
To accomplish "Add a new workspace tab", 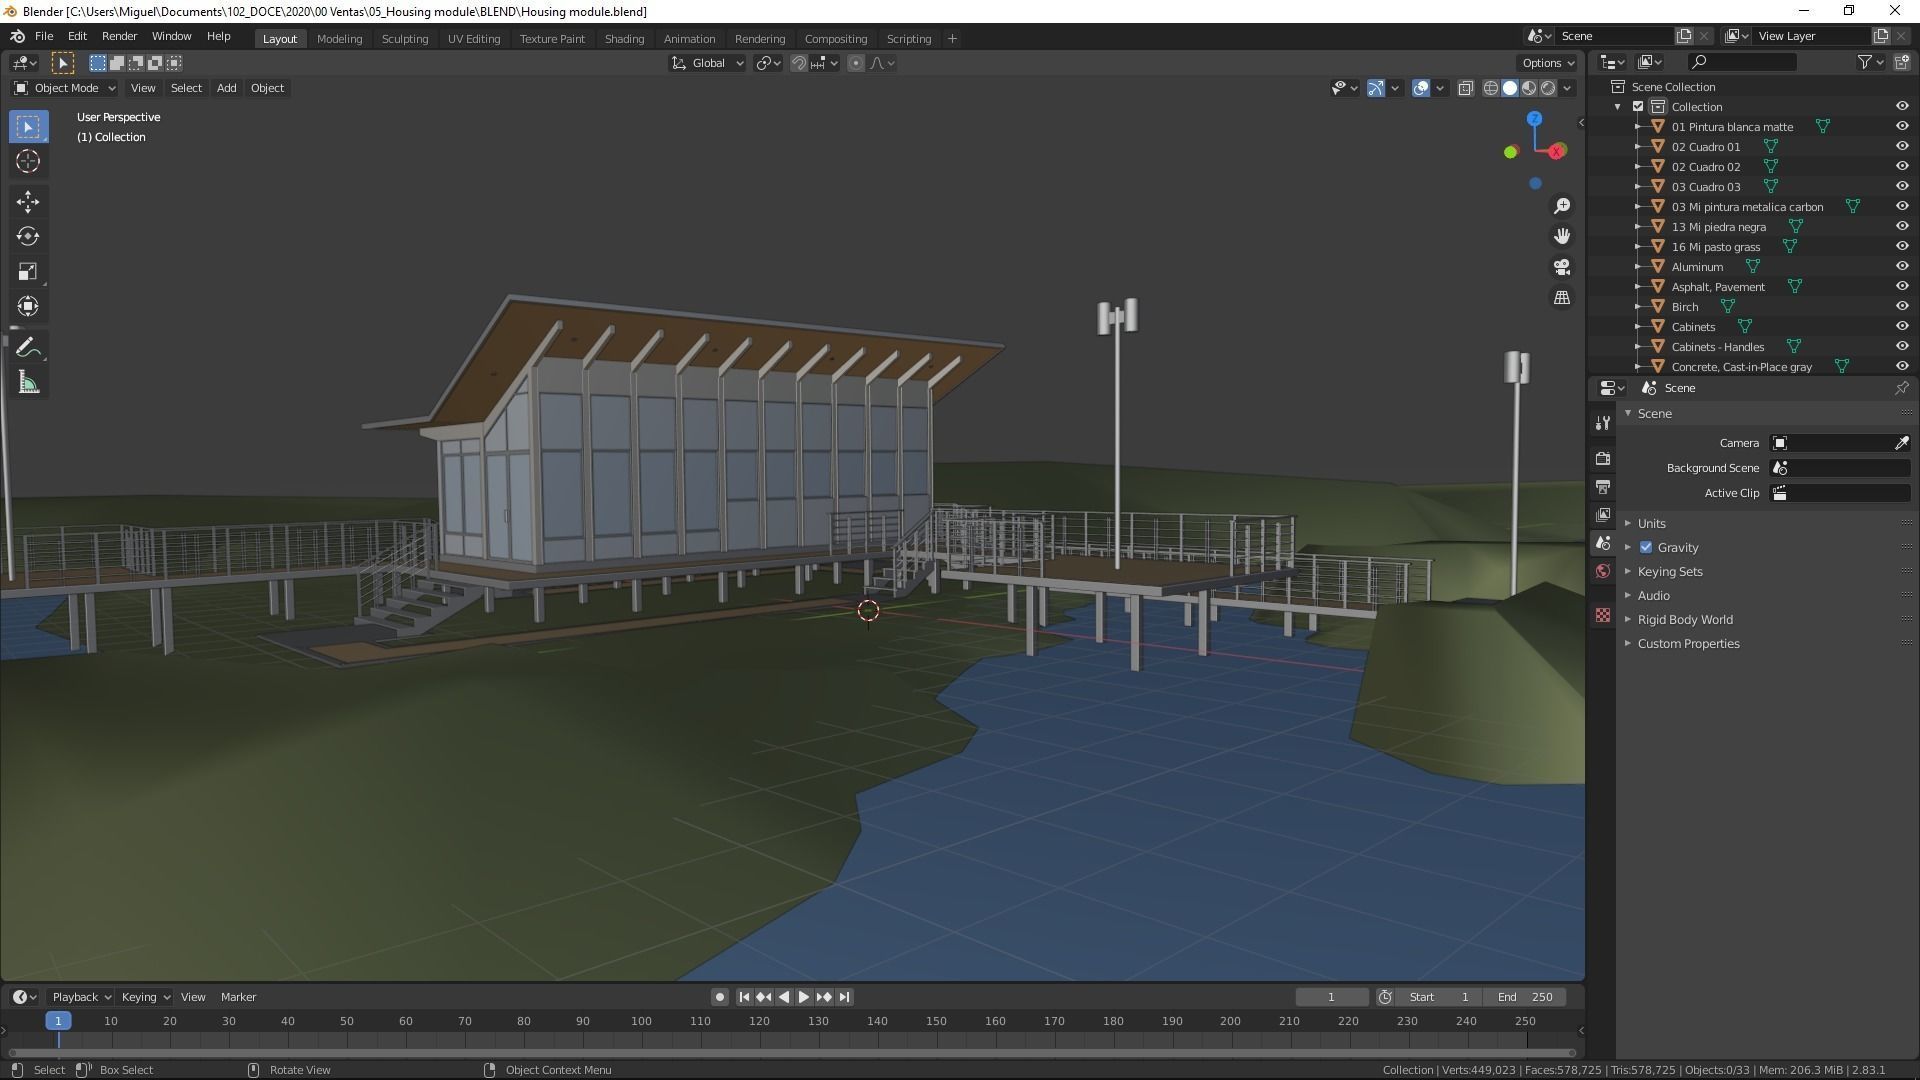I will coord(952,39).
